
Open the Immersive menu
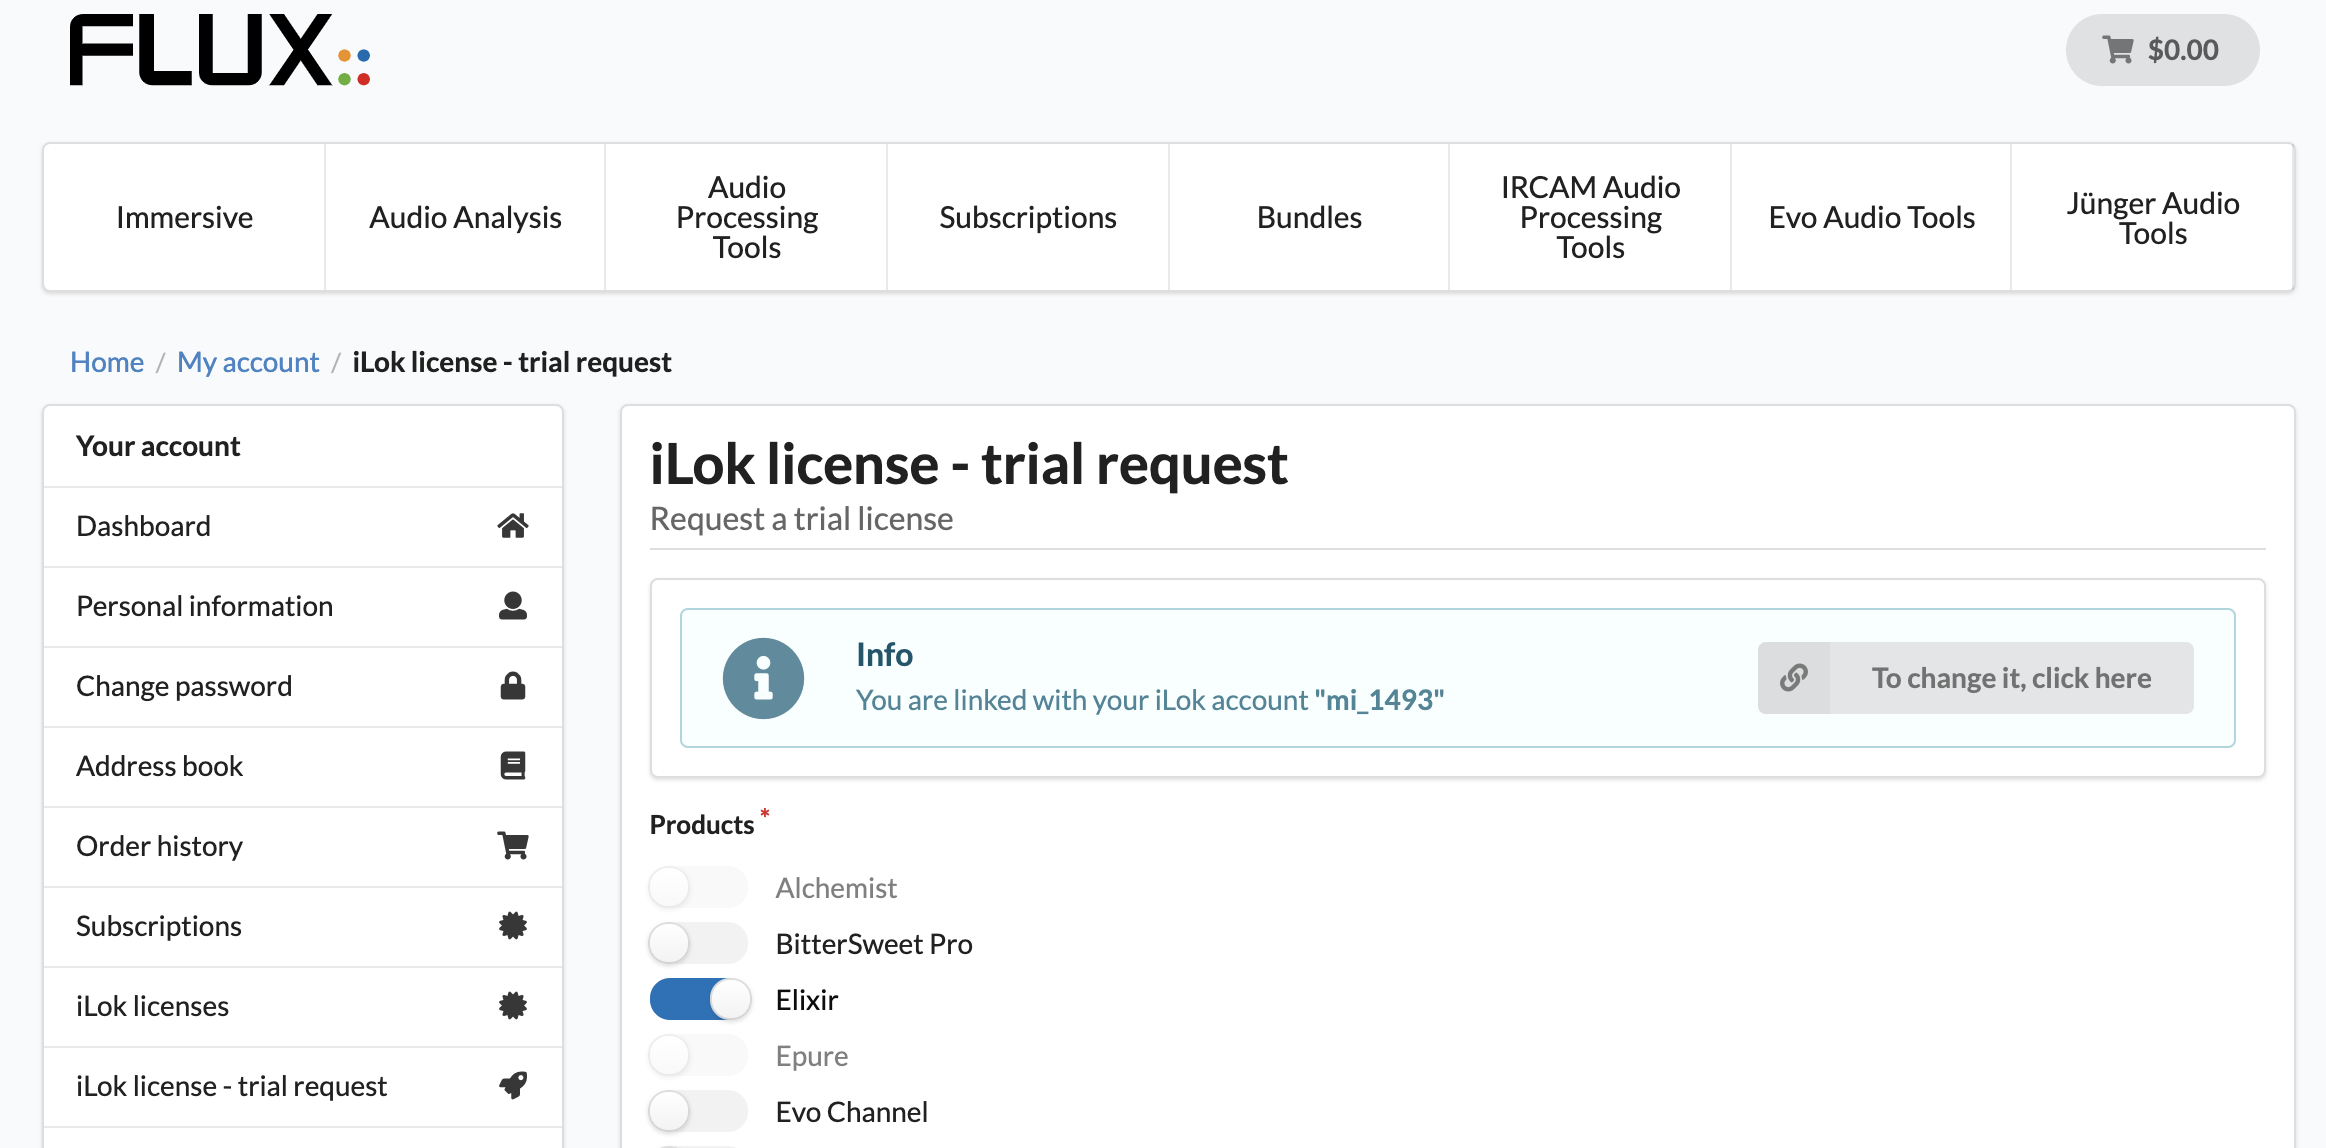tap(184, 217)
